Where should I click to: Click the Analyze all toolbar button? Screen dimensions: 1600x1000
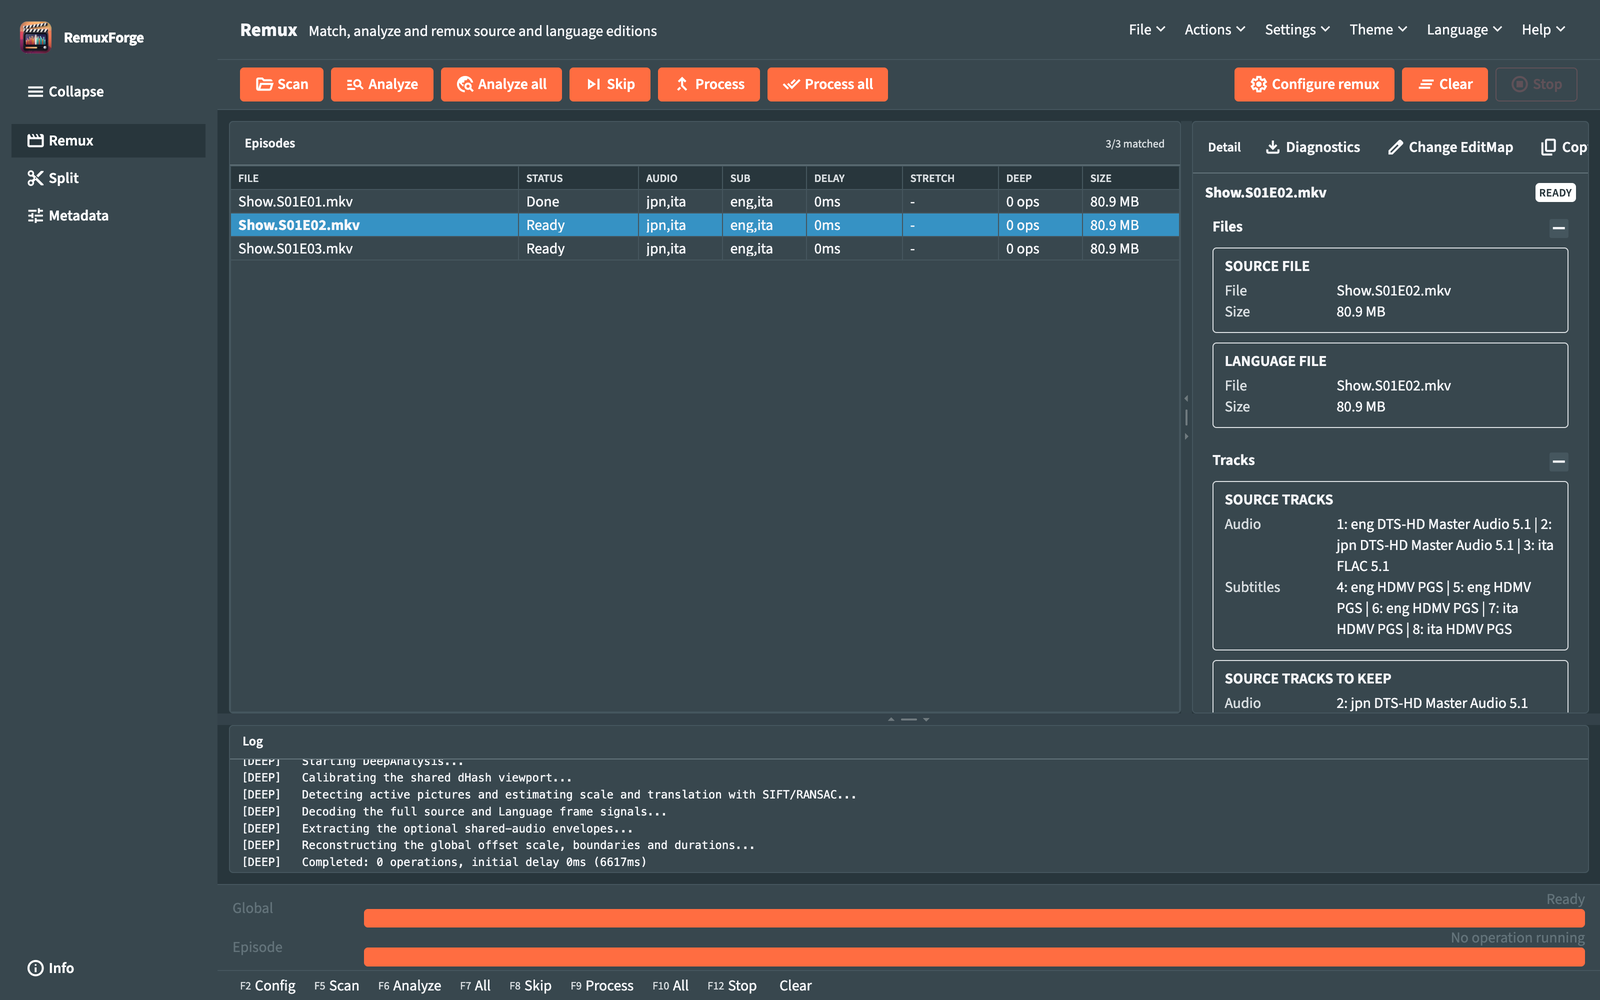point(501,84)
